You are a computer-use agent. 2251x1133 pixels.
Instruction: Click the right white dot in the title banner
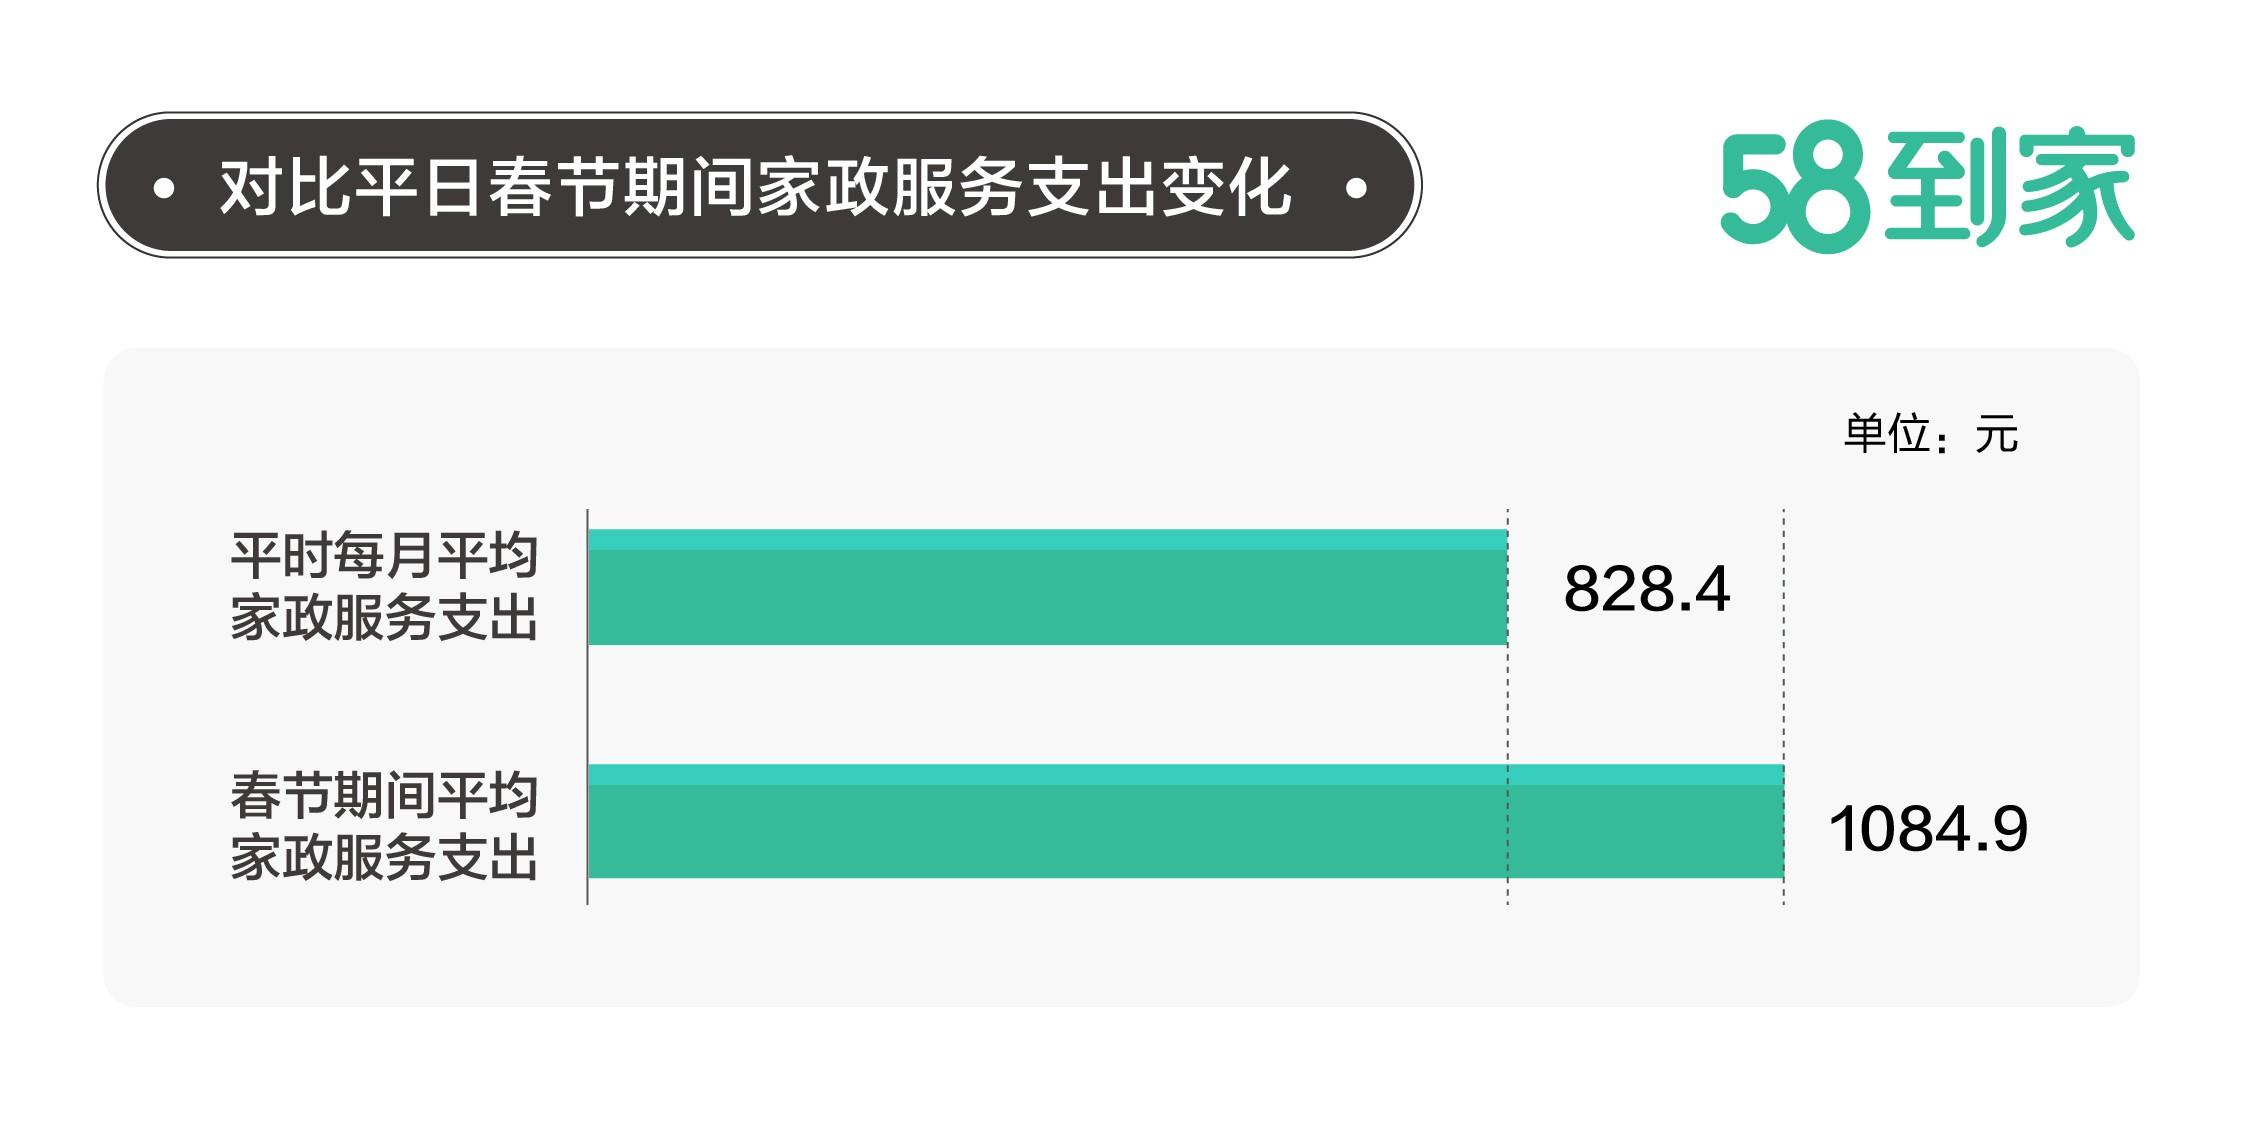coord(1356,187)
